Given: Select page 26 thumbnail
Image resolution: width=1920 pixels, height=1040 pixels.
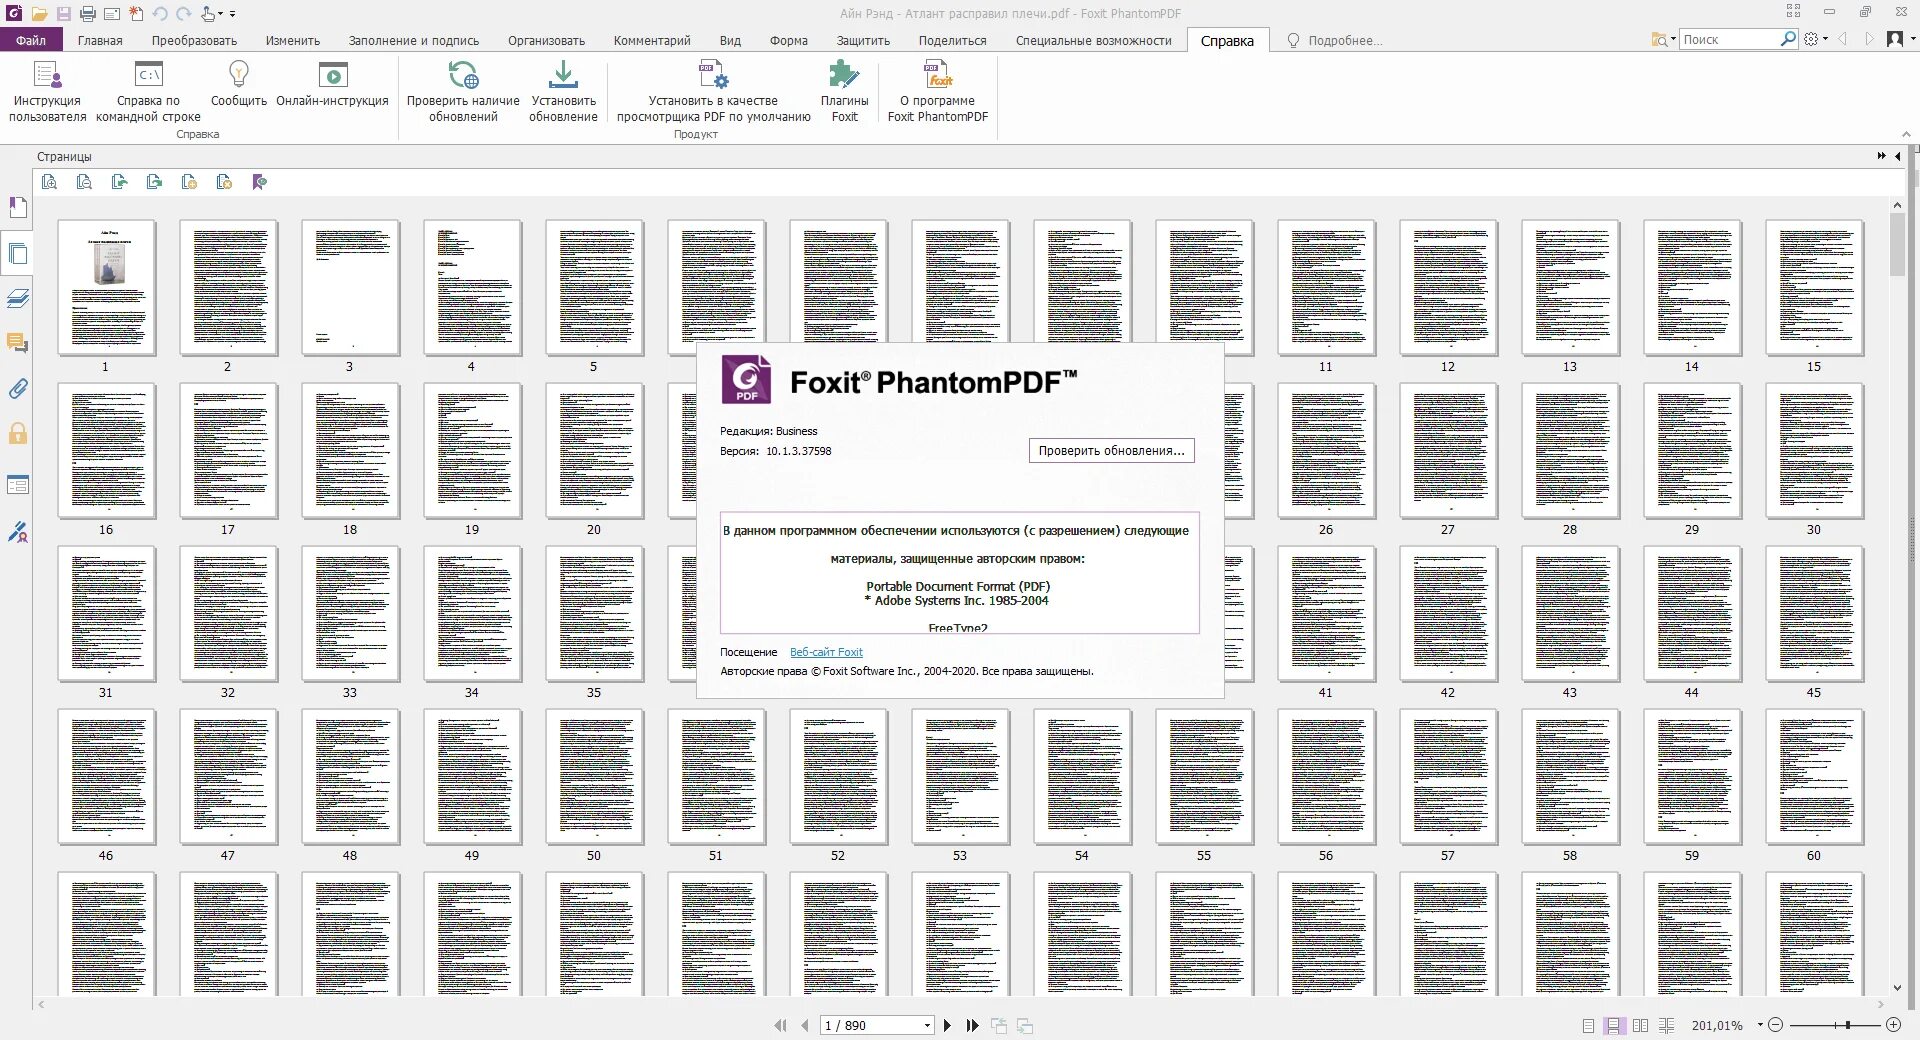Looking at the screenshot, I should point(1327,451).
